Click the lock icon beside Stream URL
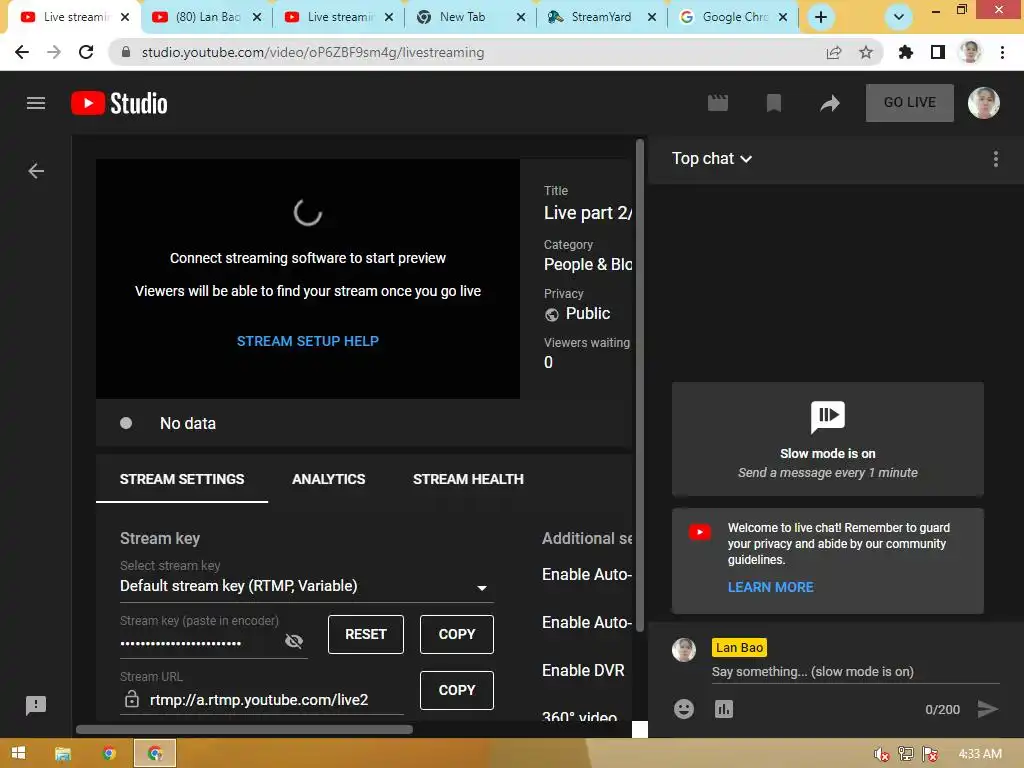The height and width of the screenshot is (768, 1024). click(x=131, y=699)
